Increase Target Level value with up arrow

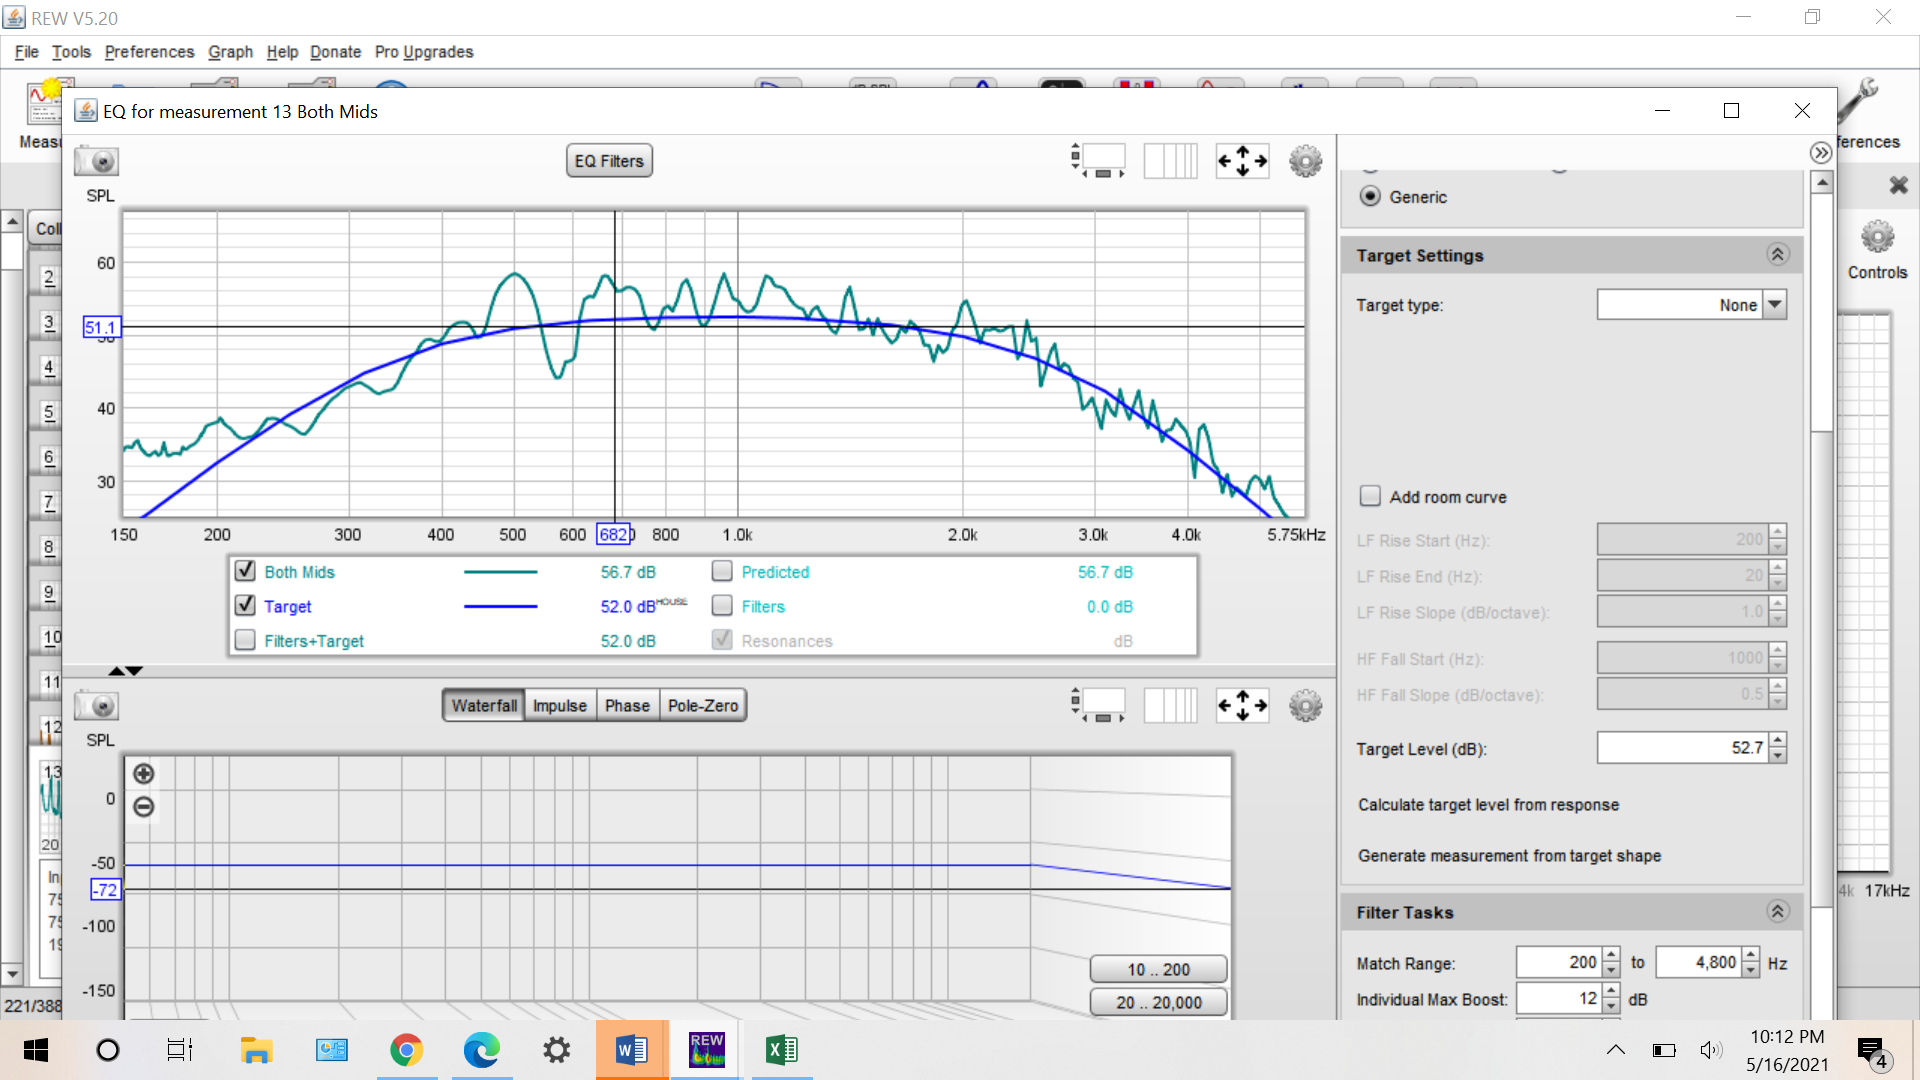click(1778, 740)
